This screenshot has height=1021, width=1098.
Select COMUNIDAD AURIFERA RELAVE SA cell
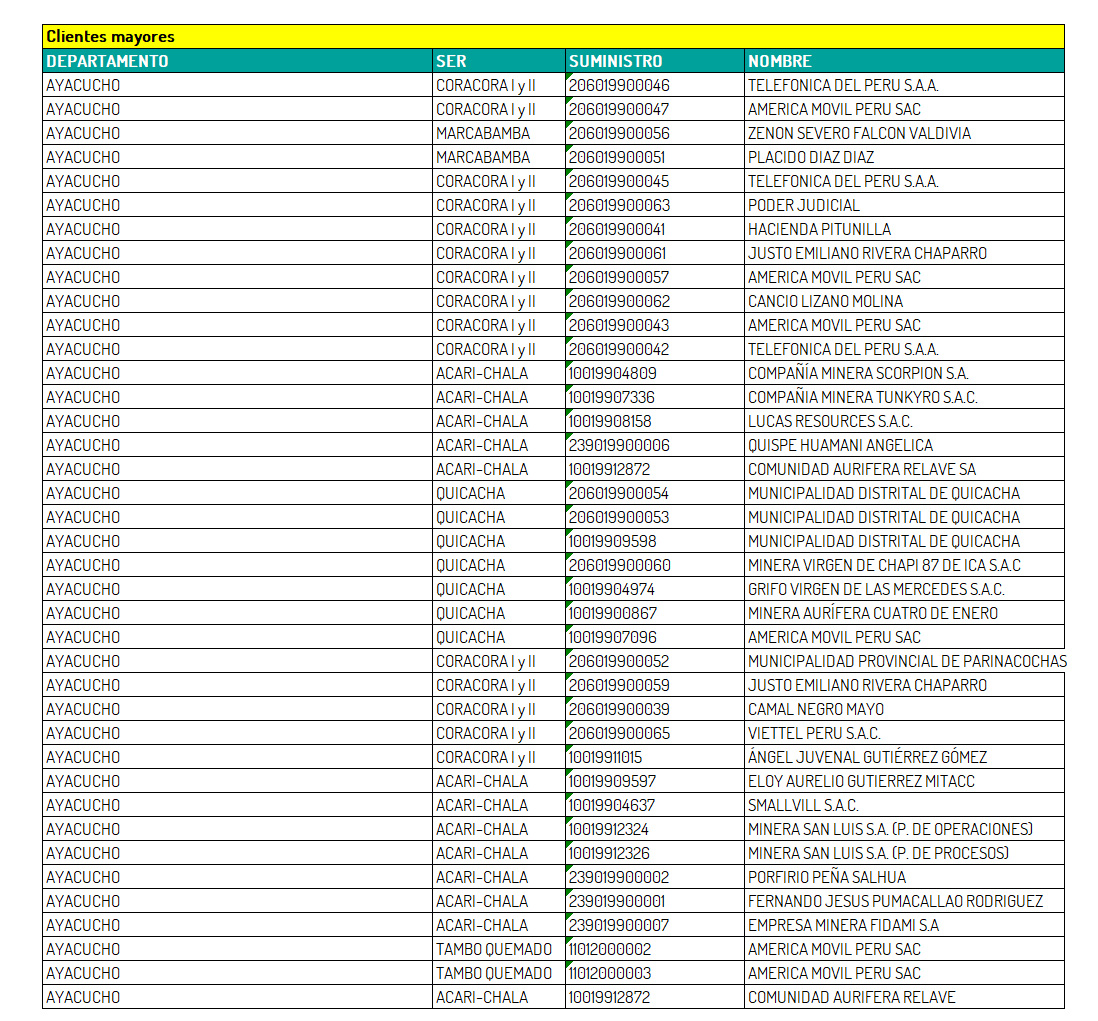tap(904, 469)
